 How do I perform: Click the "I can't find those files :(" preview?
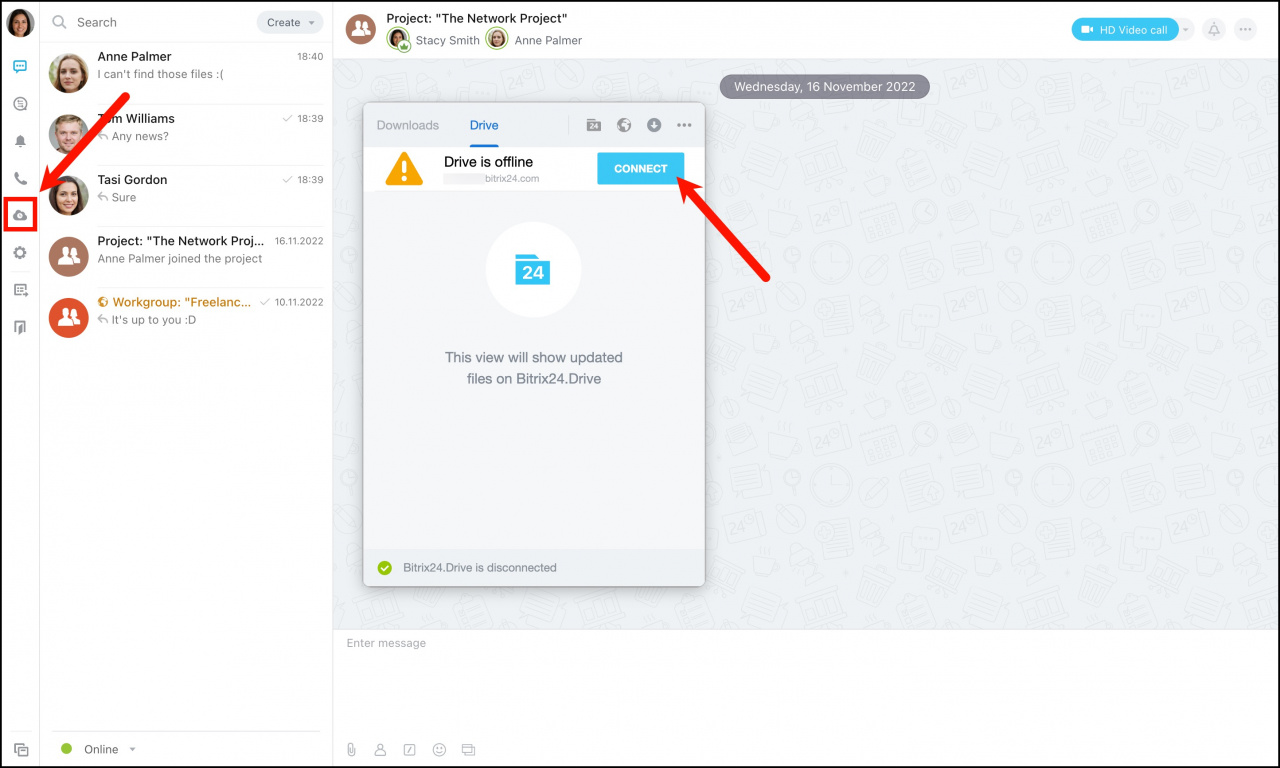coord(161,74)
